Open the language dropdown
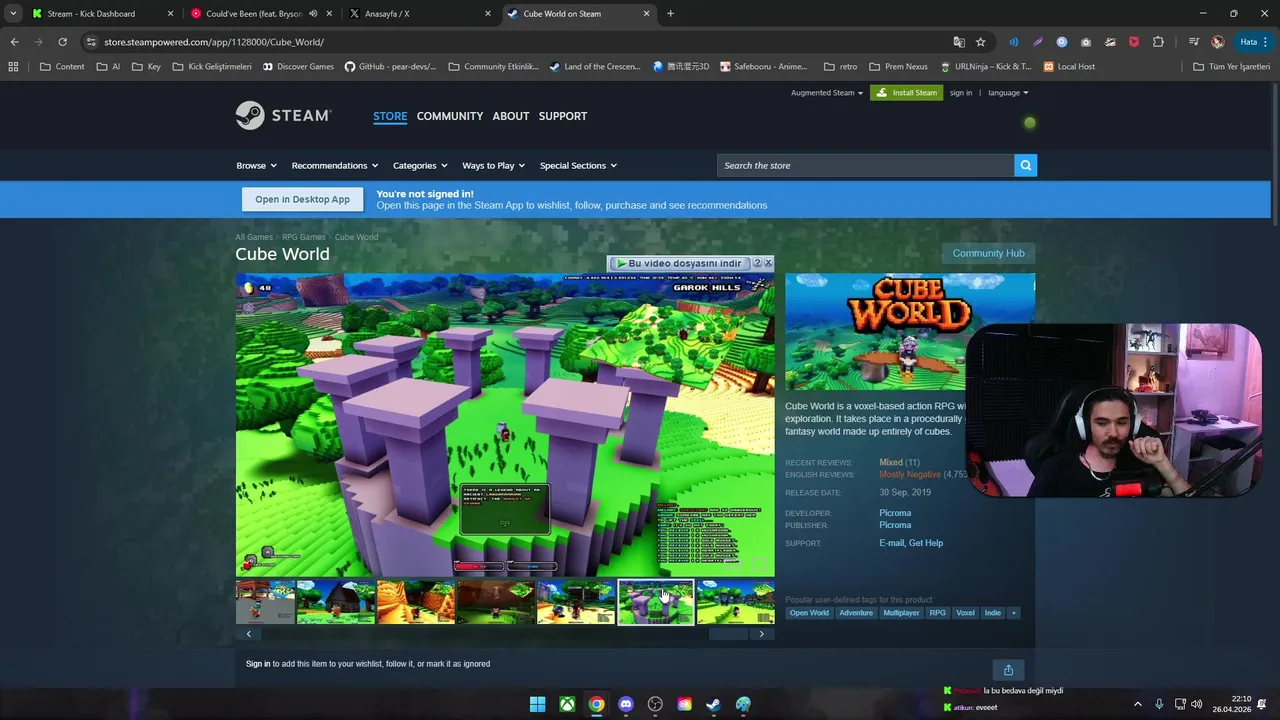This screenshot has height=720, width=1280. pos(1008,93)
